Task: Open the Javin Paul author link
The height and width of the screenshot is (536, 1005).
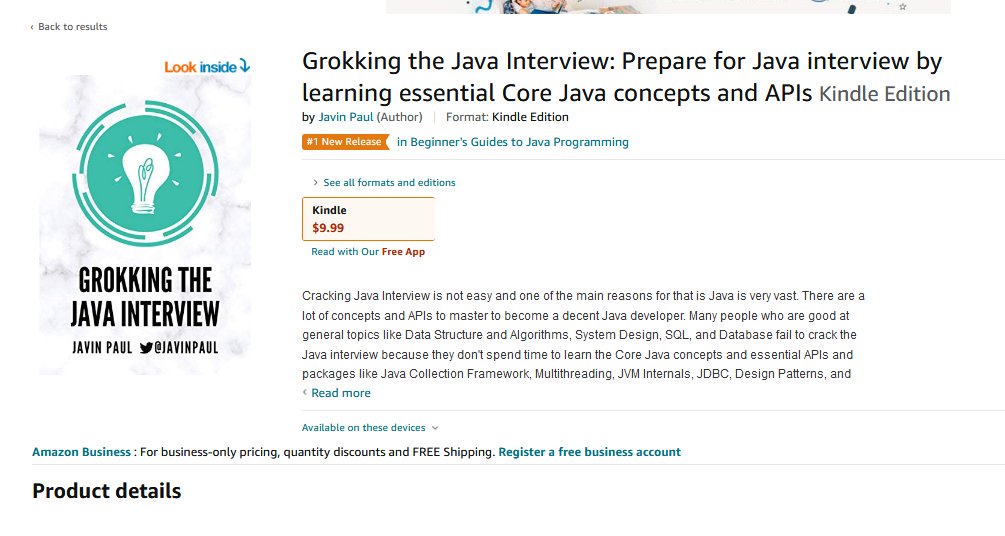Action: [345, 117]
